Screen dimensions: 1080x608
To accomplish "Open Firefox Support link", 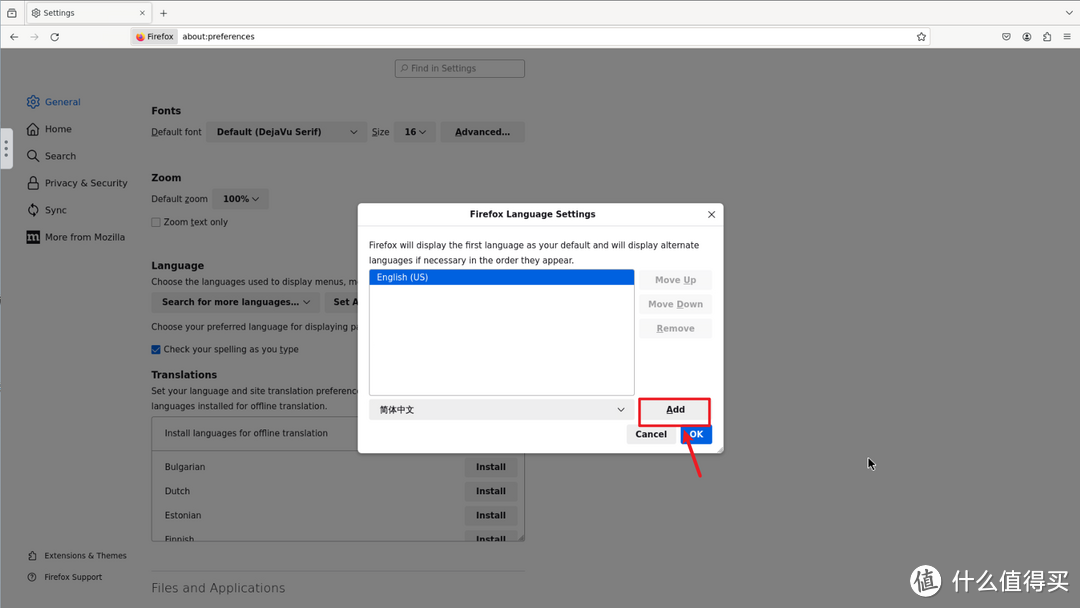I will [x=65, y=577].
